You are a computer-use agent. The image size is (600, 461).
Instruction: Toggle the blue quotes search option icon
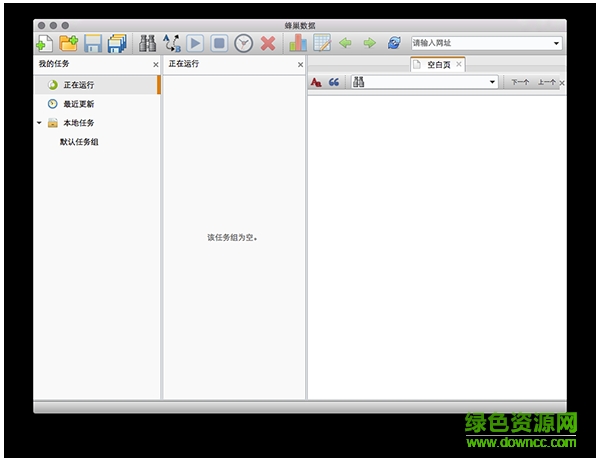pos(334,82)
